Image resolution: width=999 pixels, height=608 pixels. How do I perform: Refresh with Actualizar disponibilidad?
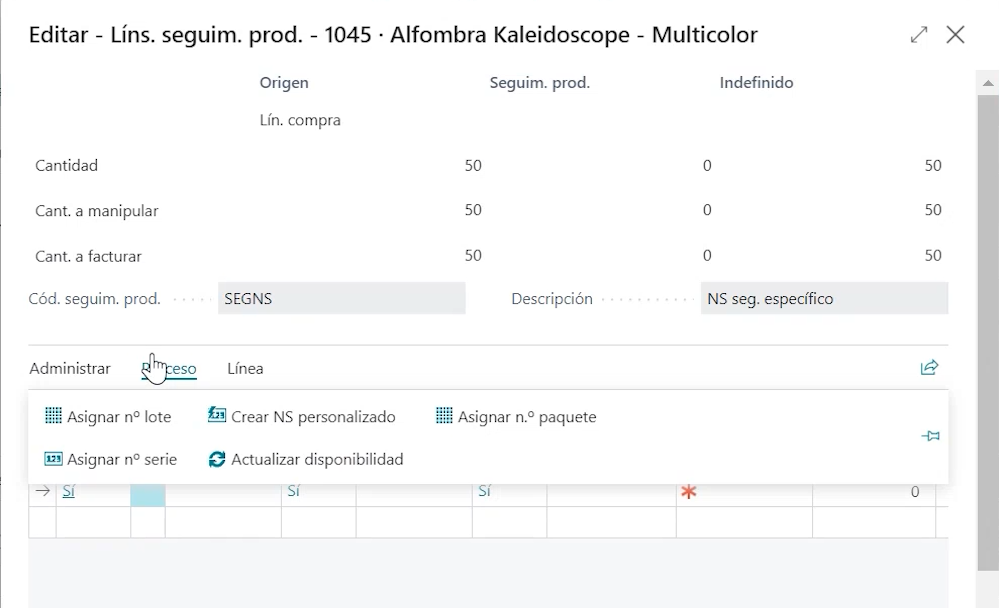point(306,460)
